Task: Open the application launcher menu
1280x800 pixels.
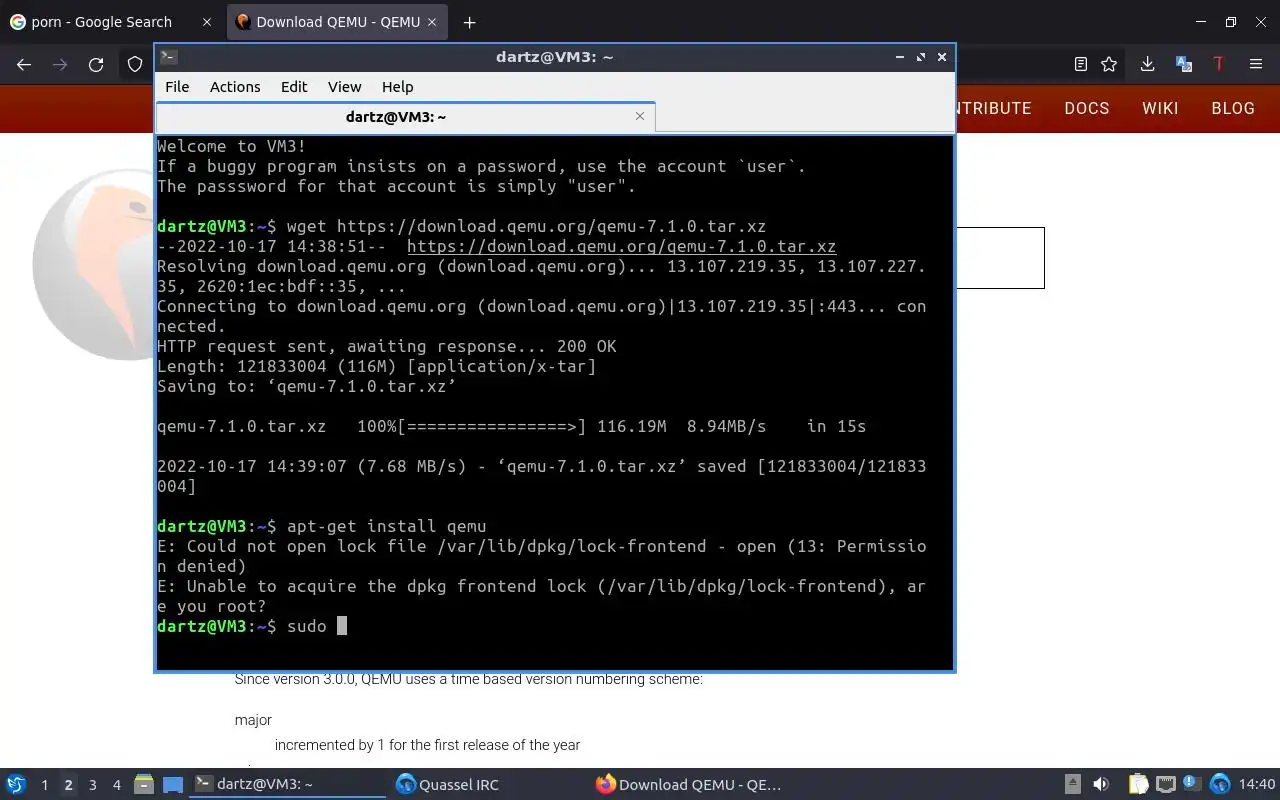Action: [16, 785]
